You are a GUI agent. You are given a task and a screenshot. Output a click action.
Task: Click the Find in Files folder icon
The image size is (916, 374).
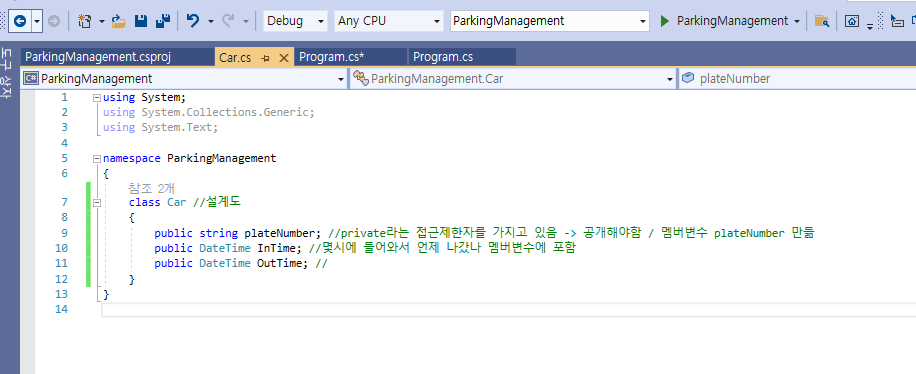[x=822, y=22]
